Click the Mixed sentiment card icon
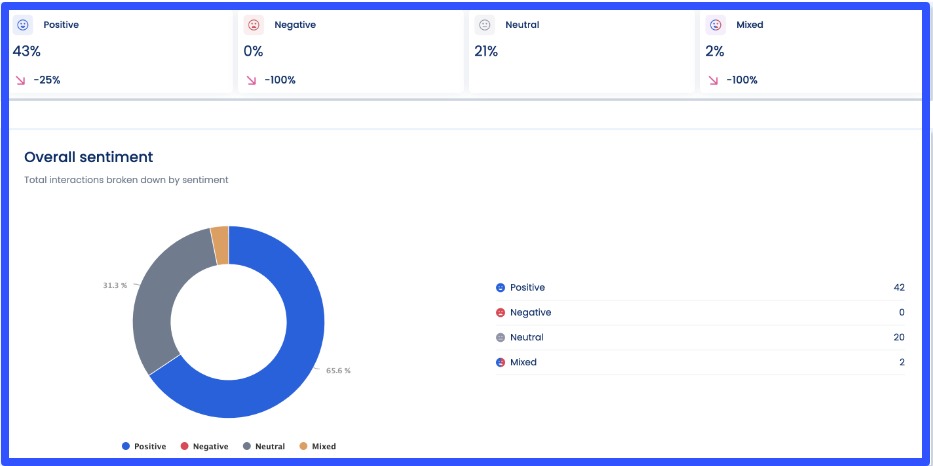Viewport: 933px width, 466px height. [x=715, y=25]
